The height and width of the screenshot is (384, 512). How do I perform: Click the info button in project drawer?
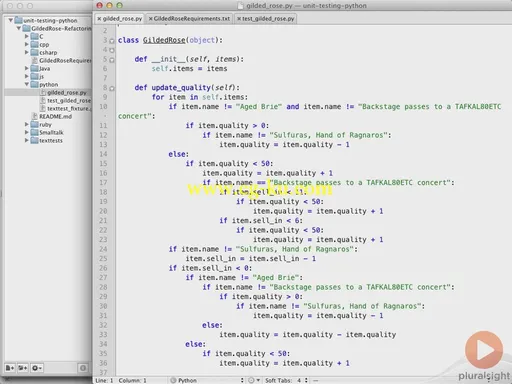(x=83, y=368)
